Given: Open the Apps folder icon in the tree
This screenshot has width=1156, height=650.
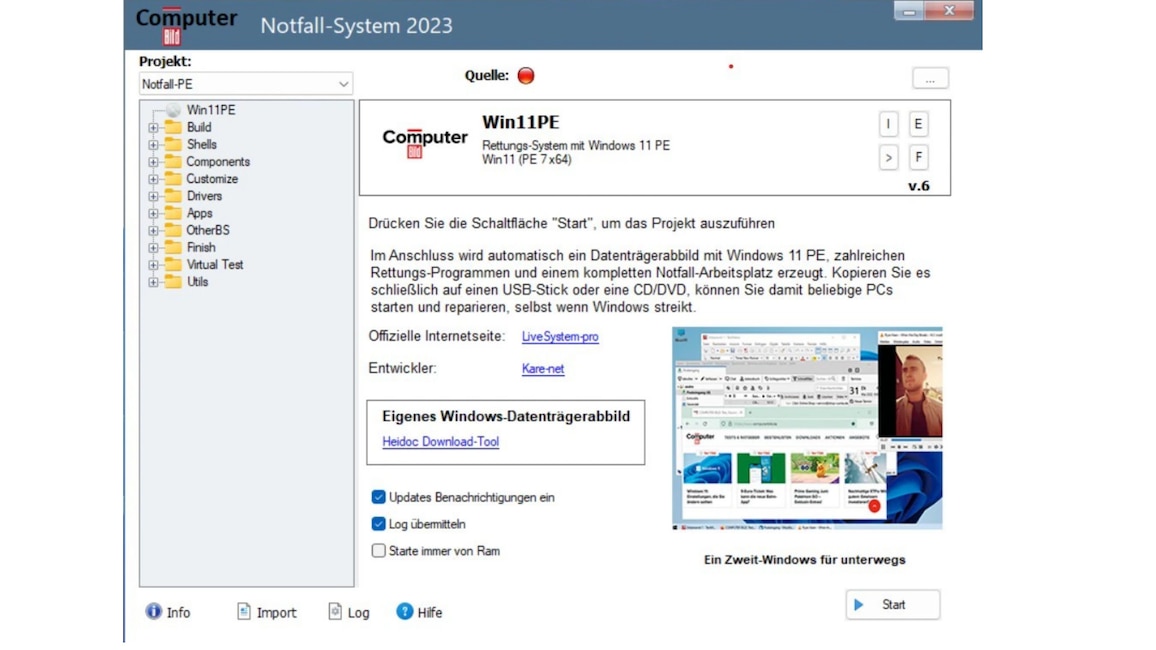Looking at the screenshot, I should click(x=174, y=212).
